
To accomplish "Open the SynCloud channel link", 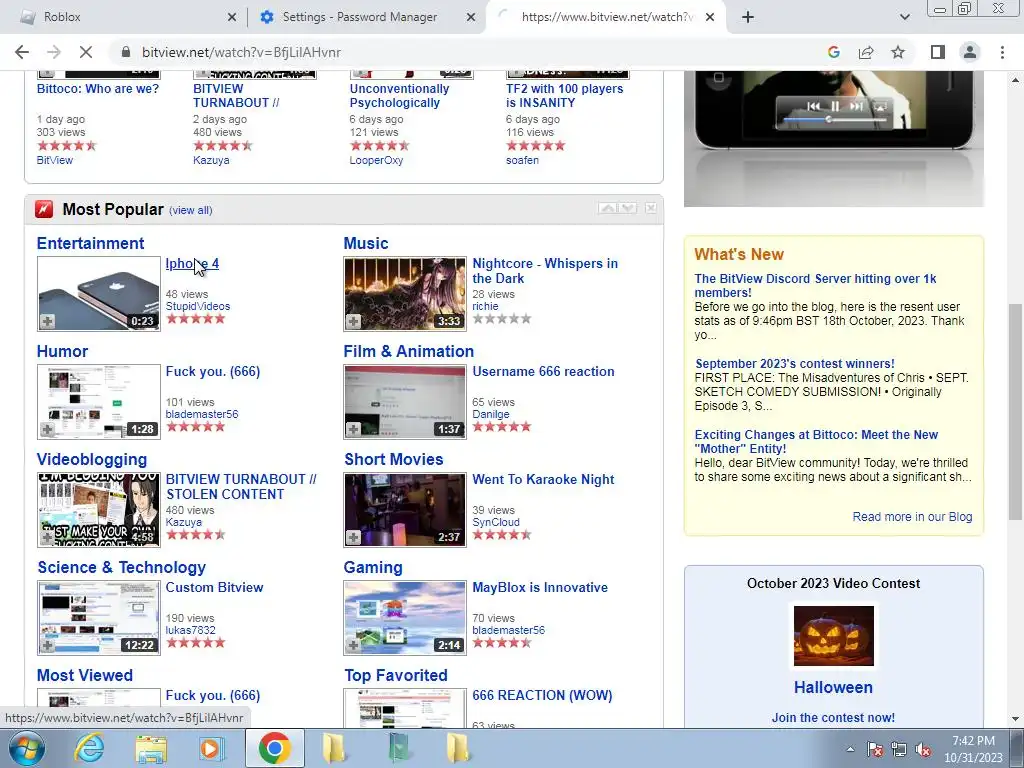I will point(496,522).
